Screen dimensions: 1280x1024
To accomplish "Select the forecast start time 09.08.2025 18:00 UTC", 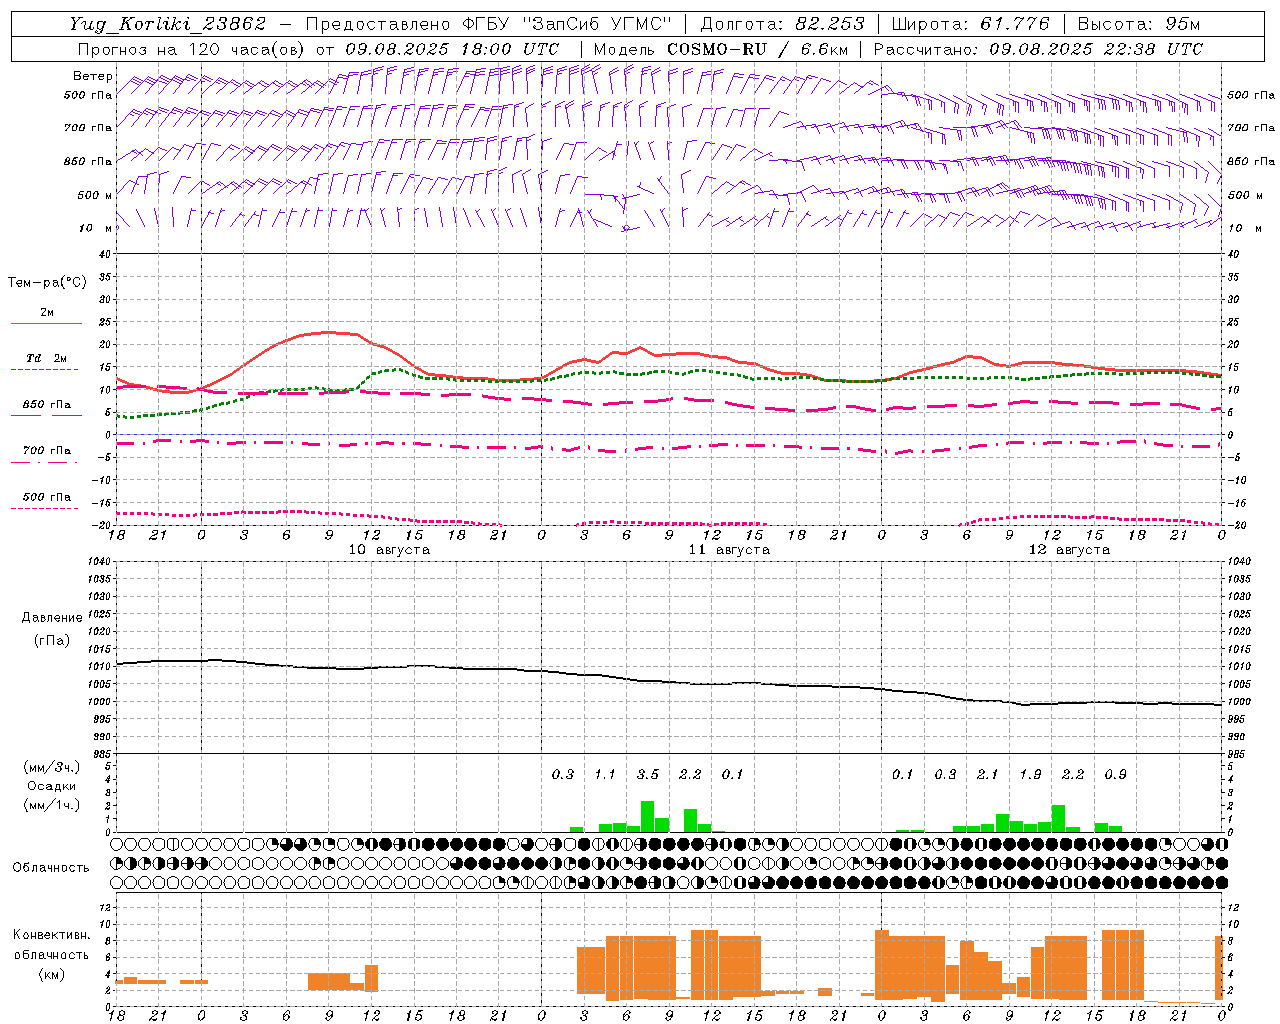I will click(x=452, y=49).
